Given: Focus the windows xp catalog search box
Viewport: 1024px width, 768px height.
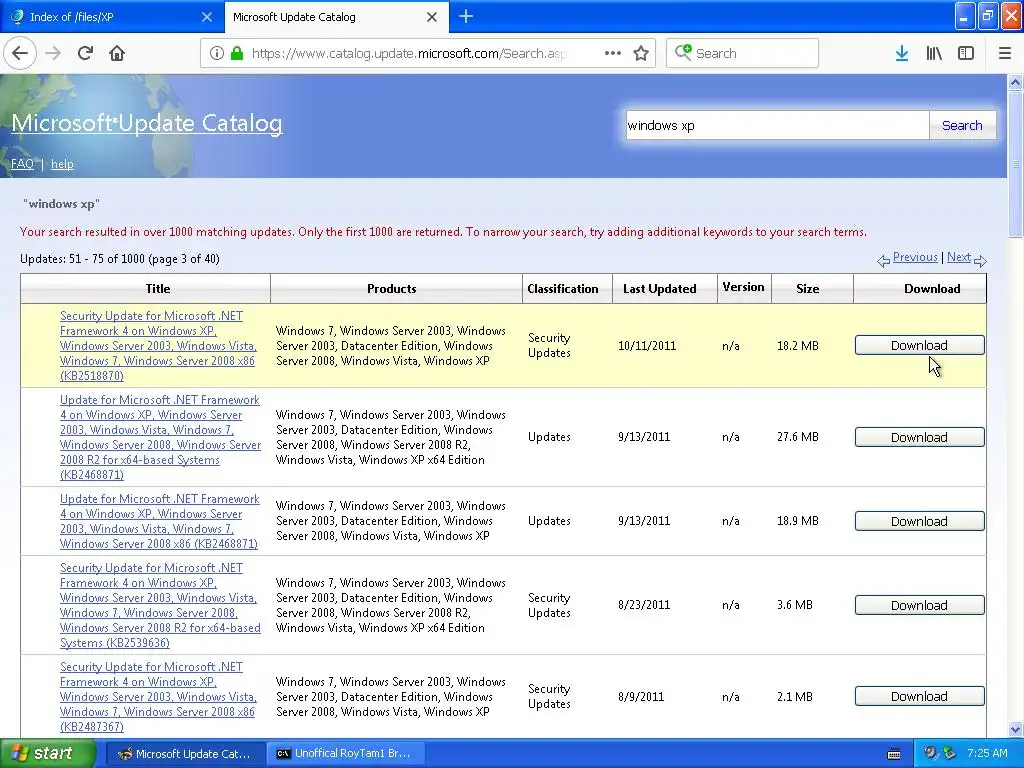Looking at the screenshot, I should [777, 125].
